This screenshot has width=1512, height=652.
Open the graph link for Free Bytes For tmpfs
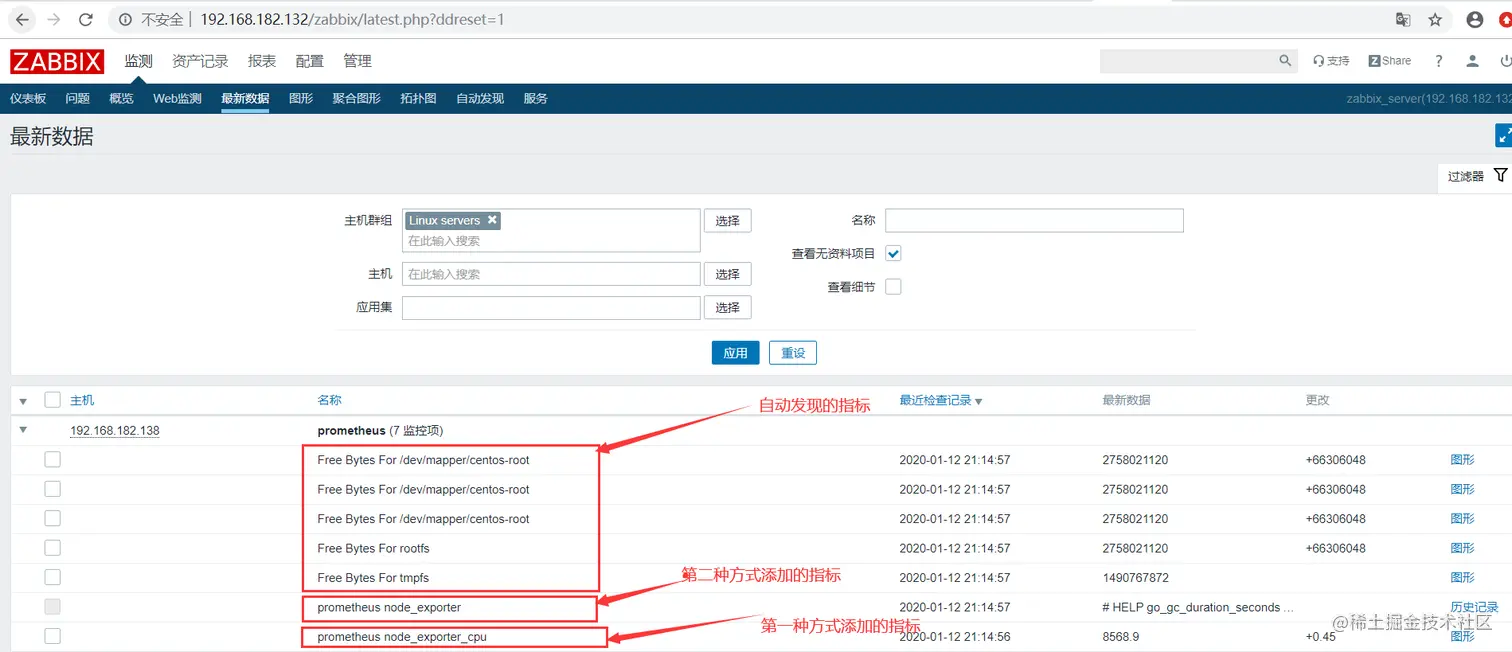(x=1462, y=577)
